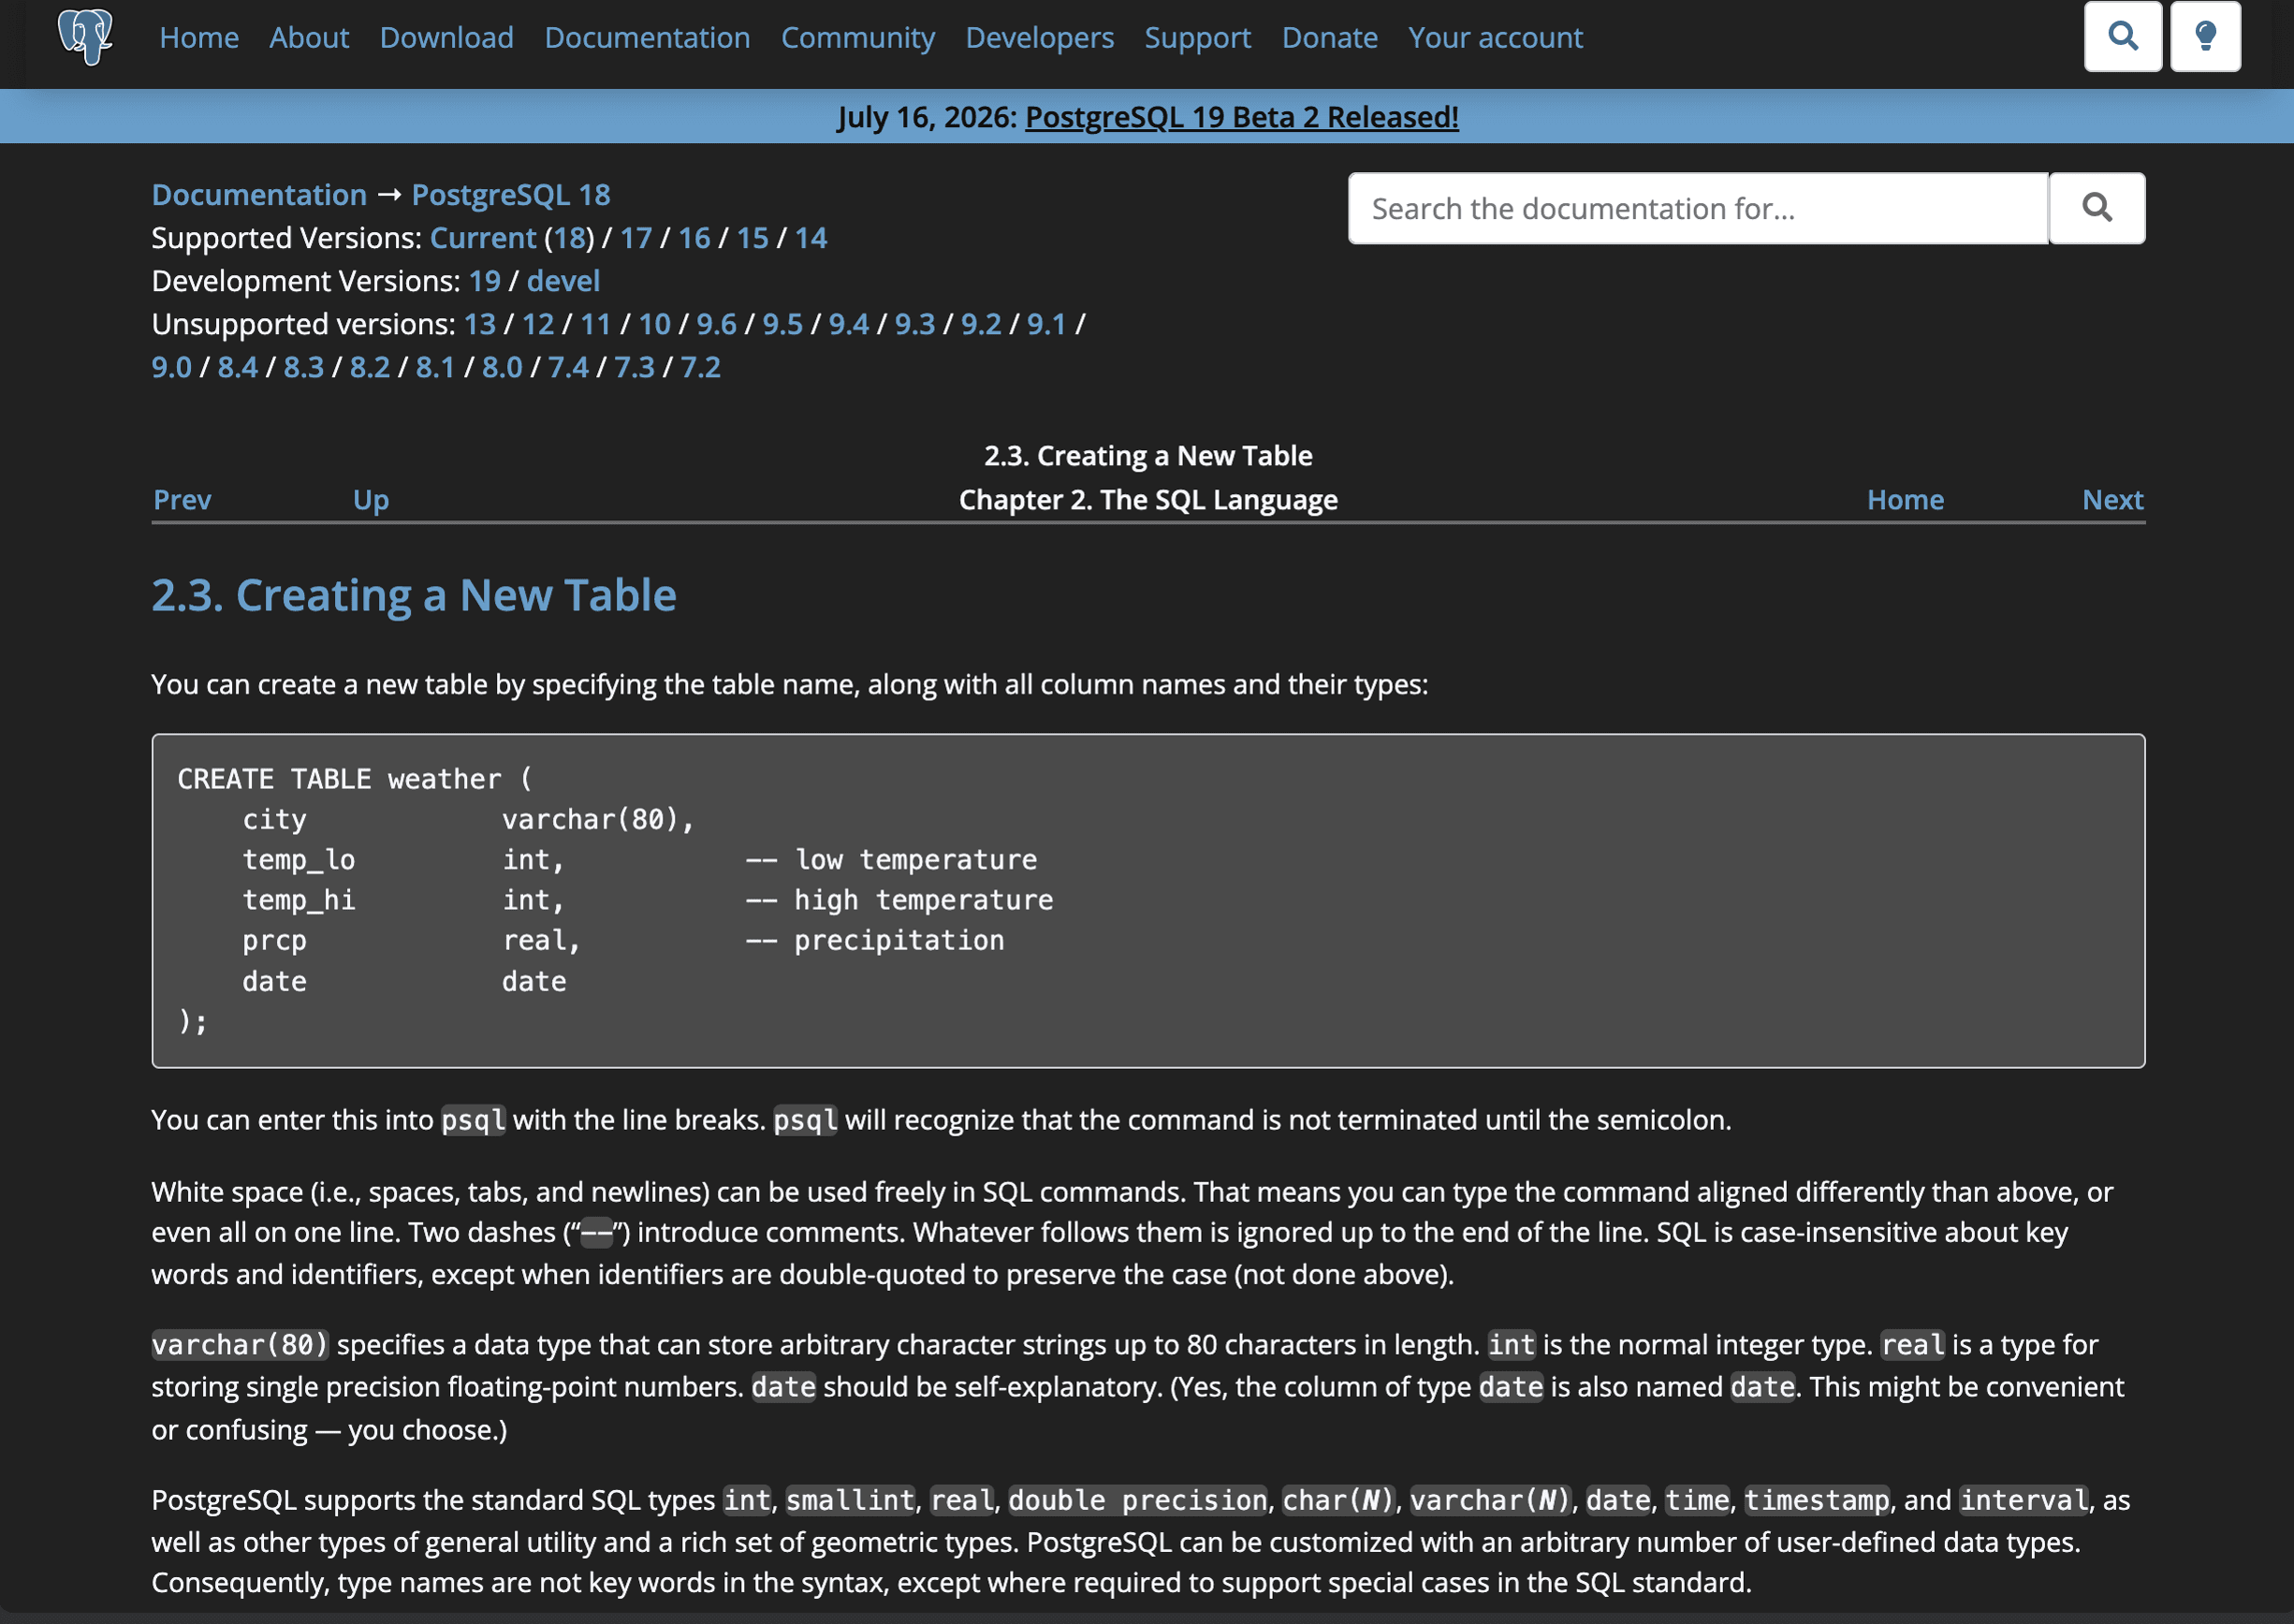The width and height of the screenshot is (2294, 1624).
Task: Open unsupported version 9.0 docs
Action: (172, 367)
